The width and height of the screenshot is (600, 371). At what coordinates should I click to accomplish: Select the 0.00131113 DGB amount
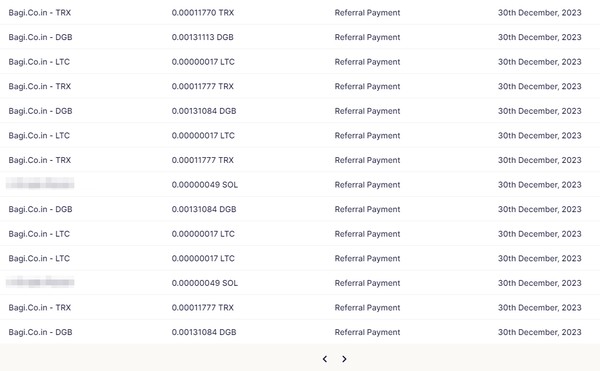tap(202, 37)
